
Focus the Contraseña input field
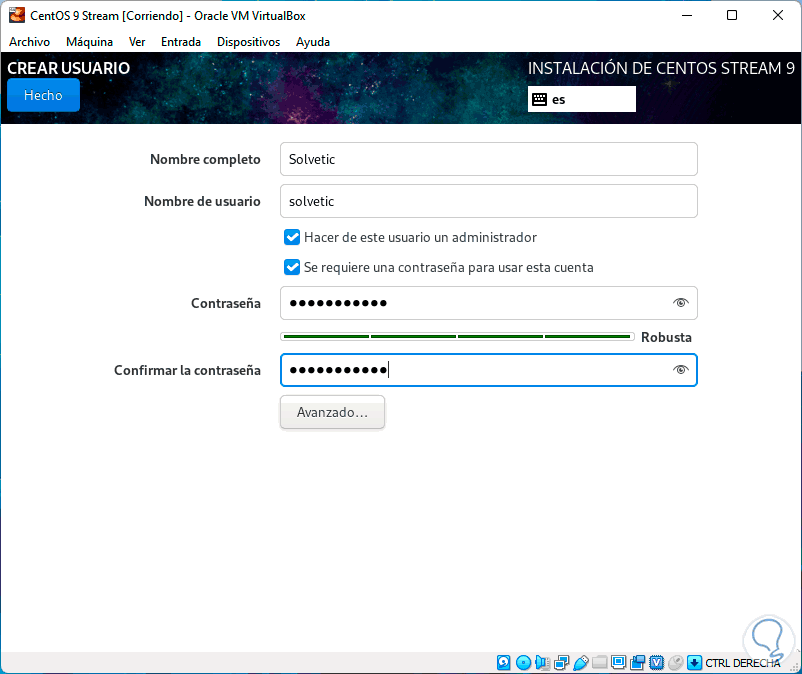488,303
